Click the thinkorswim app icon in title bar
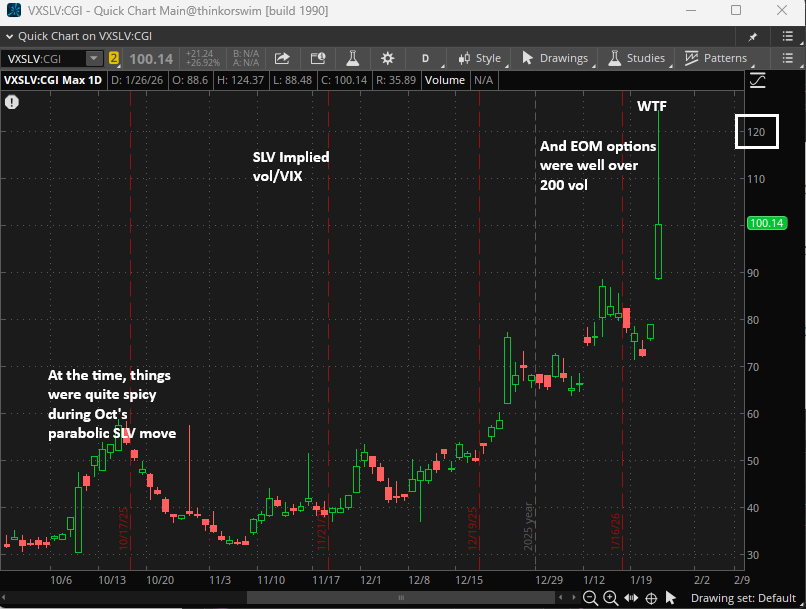 [14, 10]
